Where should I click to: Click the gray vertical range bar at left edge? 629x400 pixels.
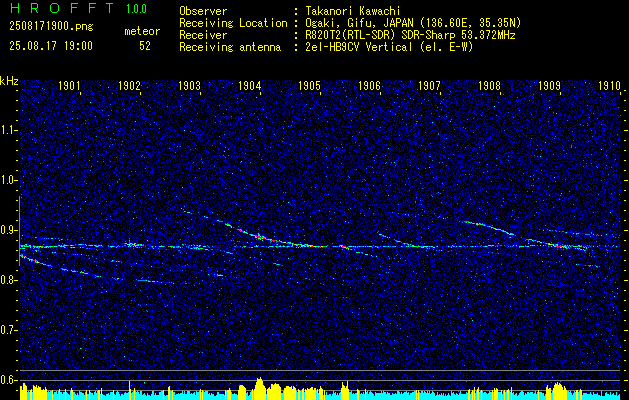pyautogui.click(x=19, y=231)
